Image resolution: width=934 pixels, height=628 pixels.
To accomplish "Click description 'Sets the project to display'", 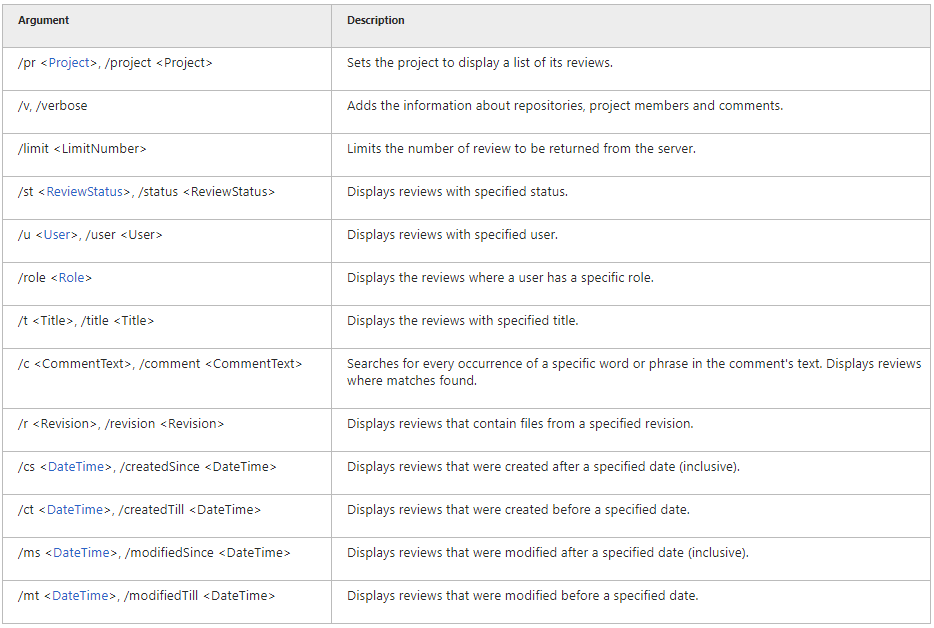I will tap(480, 63).
